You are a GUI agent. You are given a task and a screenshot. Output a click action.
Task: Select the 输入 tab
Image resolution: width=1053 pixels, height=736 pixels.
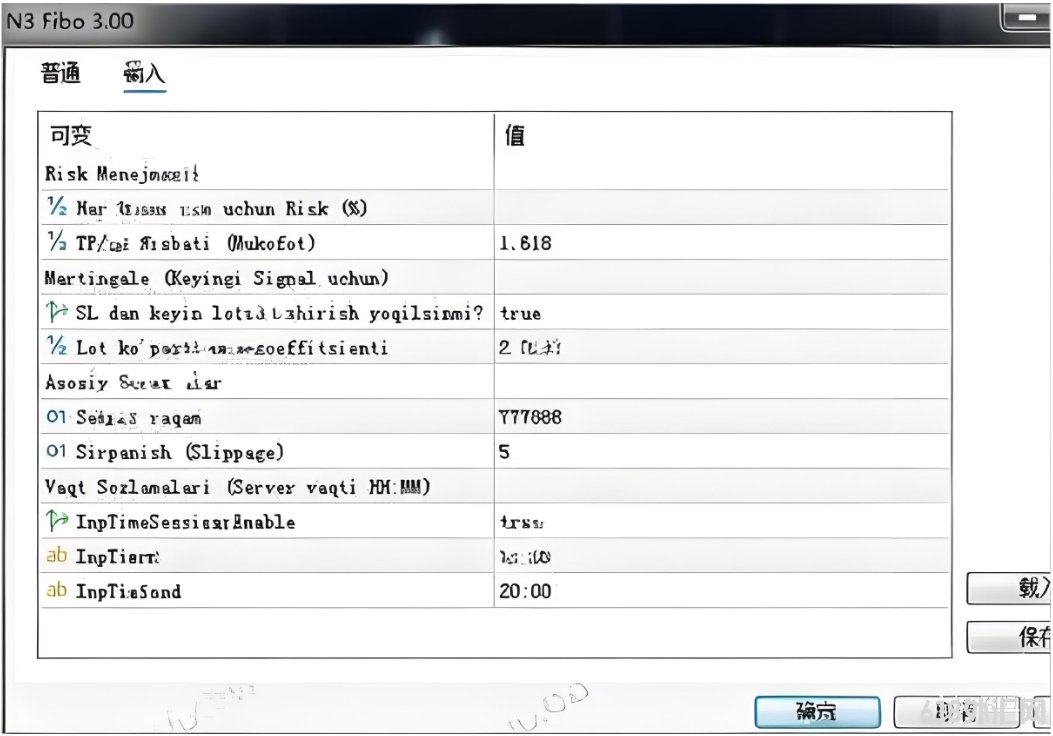click(x=144, y=73)
